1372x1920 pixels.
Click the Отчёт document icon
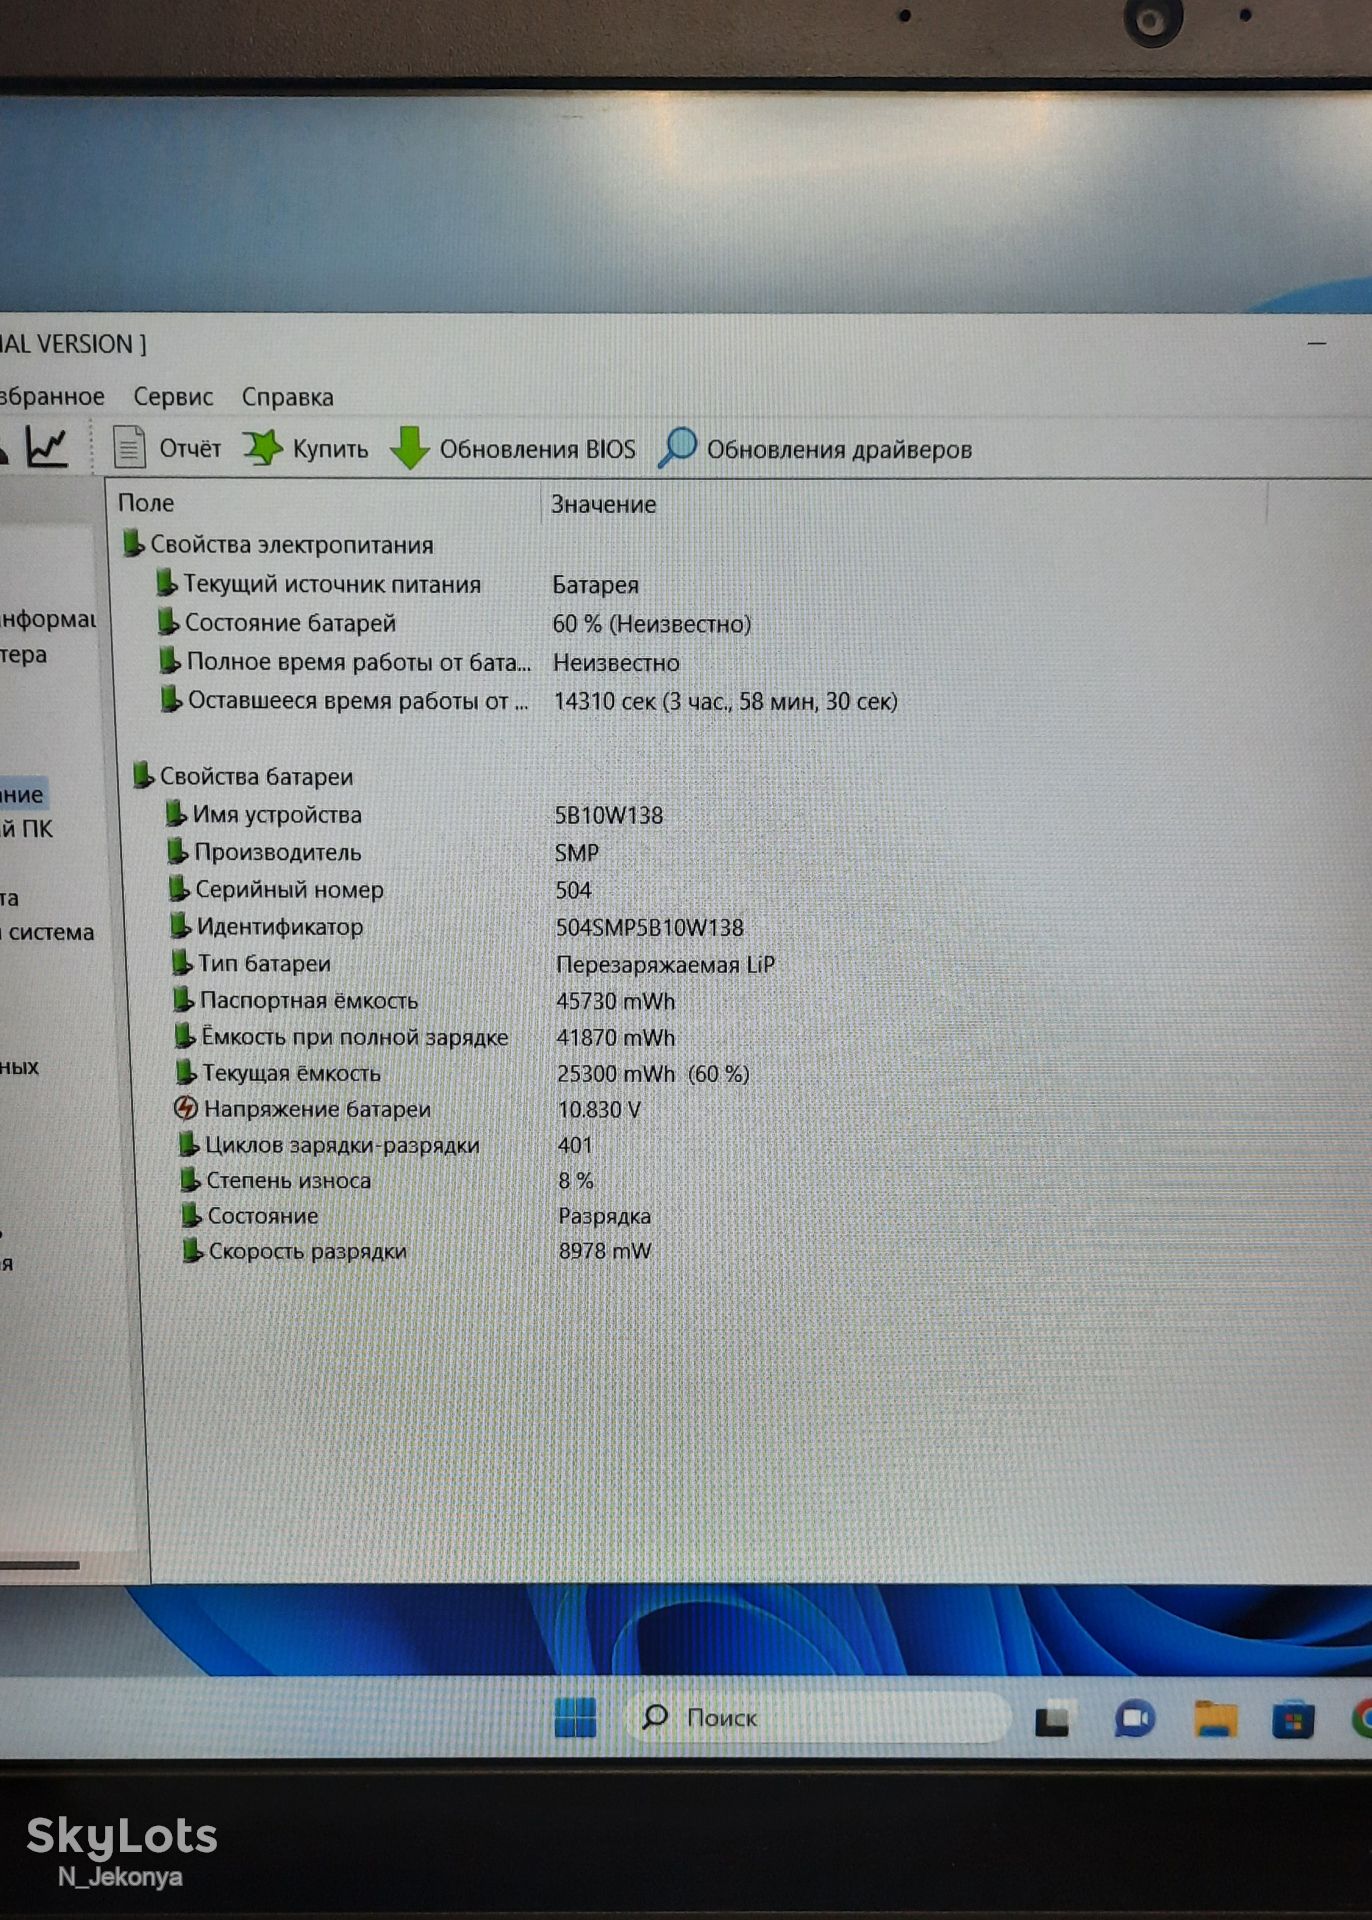[129, 447]
